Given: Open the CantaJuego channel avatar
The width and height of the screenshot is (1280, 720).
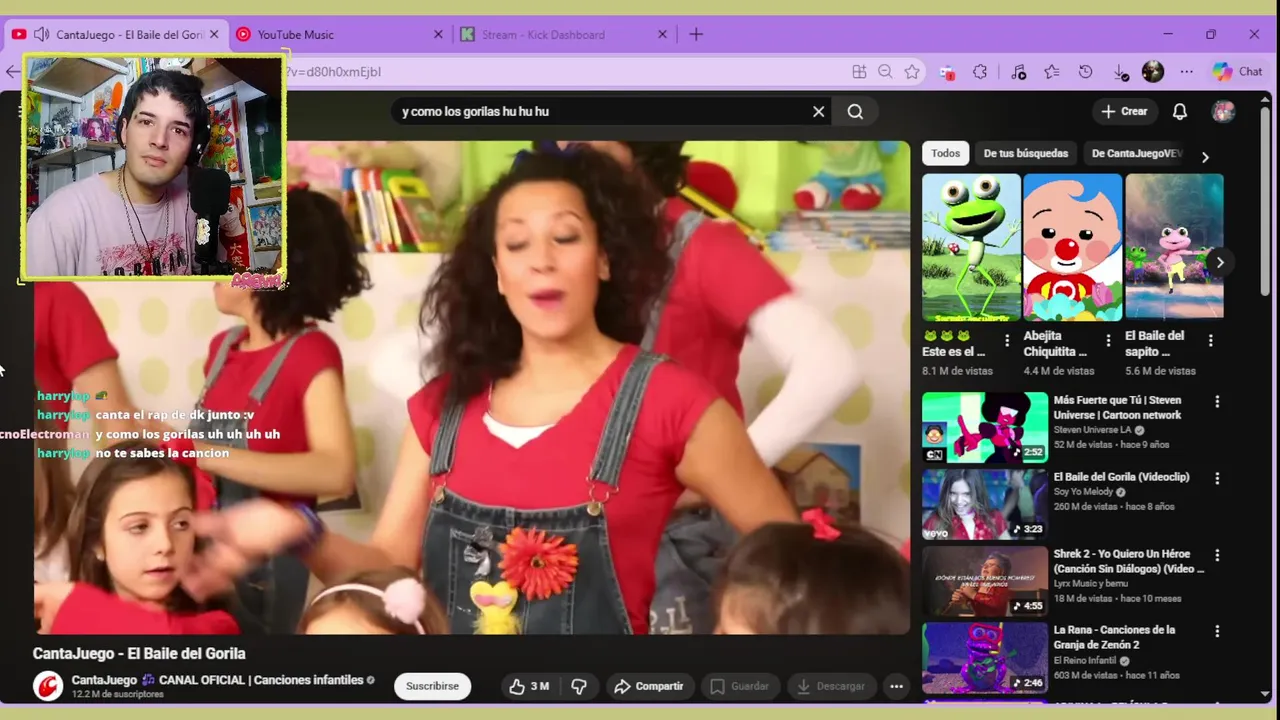Looking at the screenshot, I should [48, 686].
